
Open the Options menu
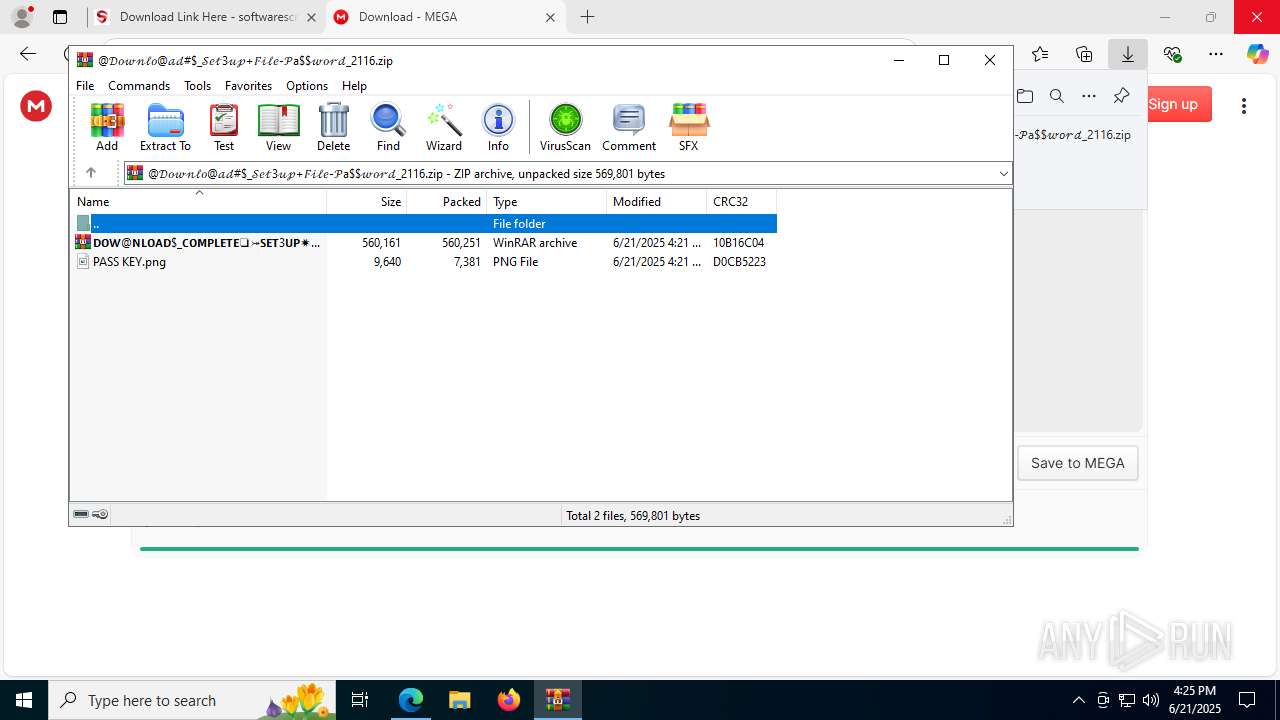coord(307,86)
